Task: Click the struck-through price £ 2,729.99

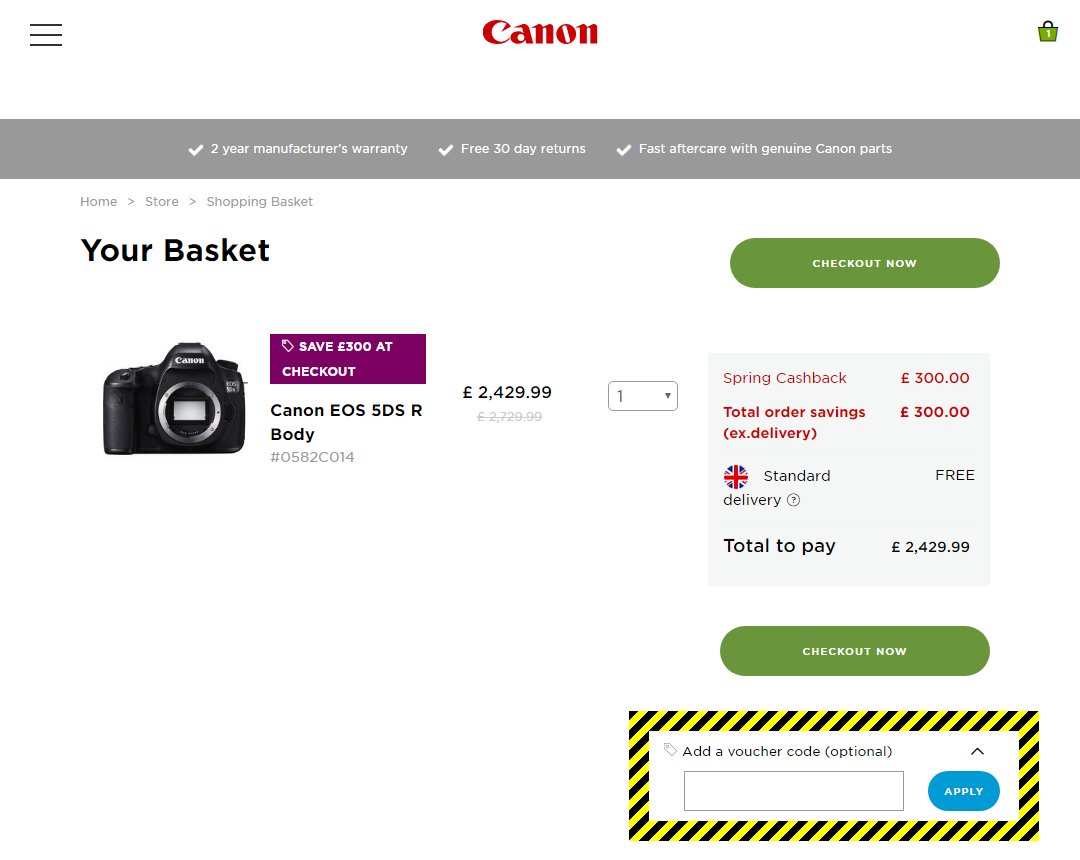Action: [510, 417]
